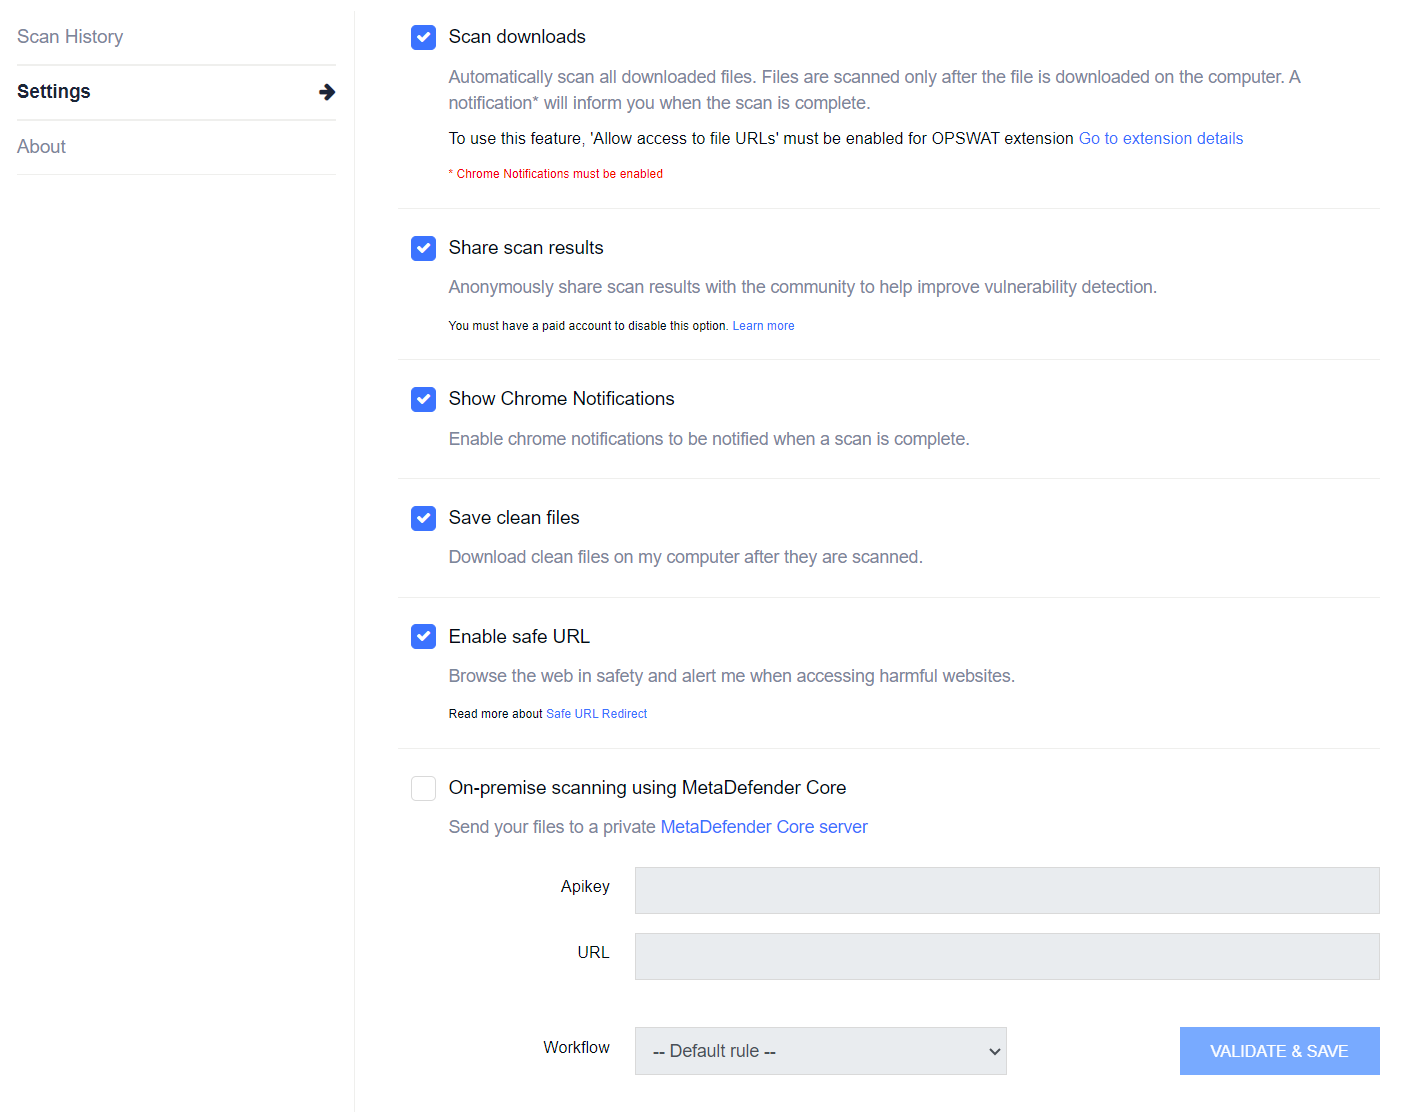Screen dimensions: 1427x1112
Task: Click the red Chrome Notifications must be enabled note
Action: [556, 174]
